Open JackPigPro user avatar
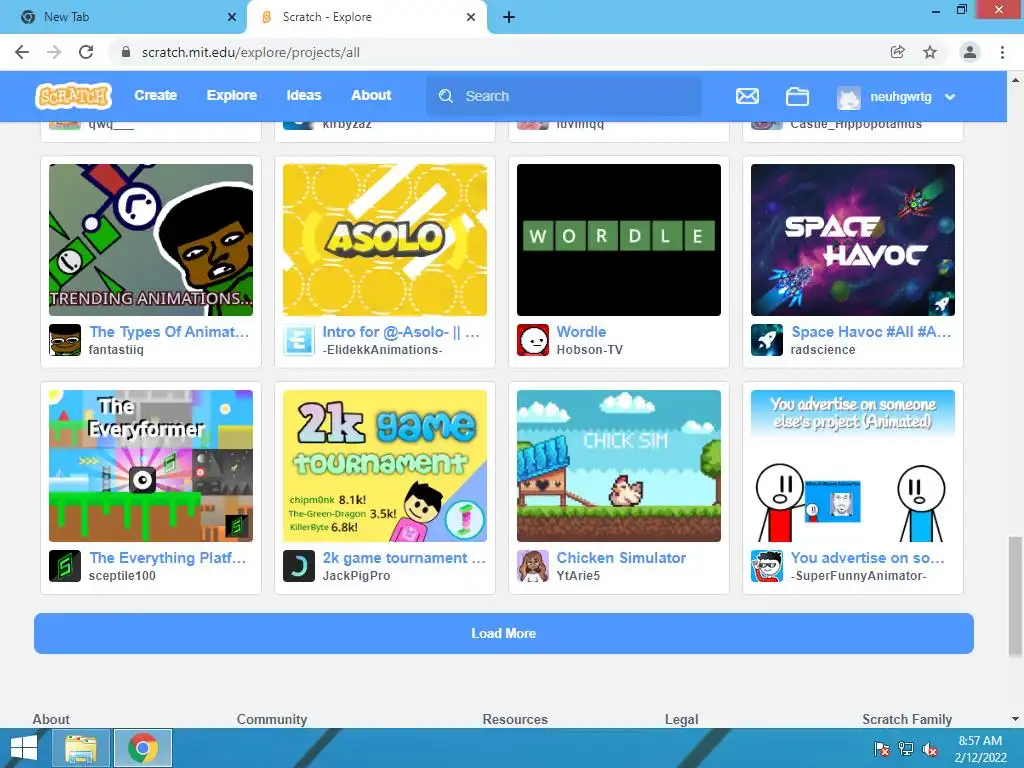Viewport: 1024px width, 768px height. pos(299,566)
